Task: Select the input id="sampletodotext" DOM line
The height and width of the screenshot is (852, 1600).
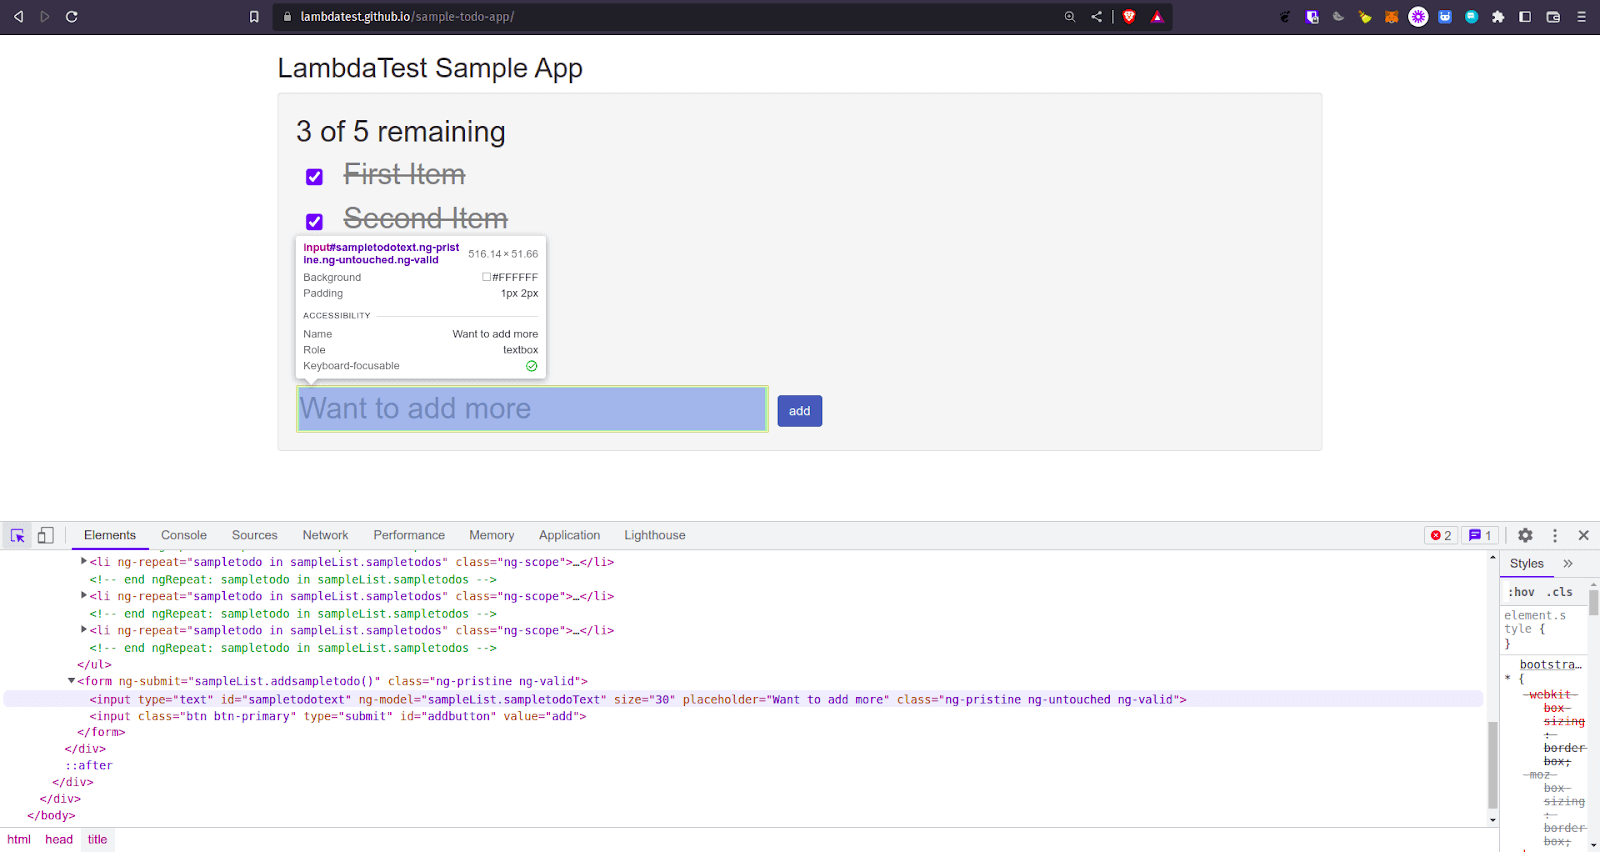Action: click(x=743, y=700)
